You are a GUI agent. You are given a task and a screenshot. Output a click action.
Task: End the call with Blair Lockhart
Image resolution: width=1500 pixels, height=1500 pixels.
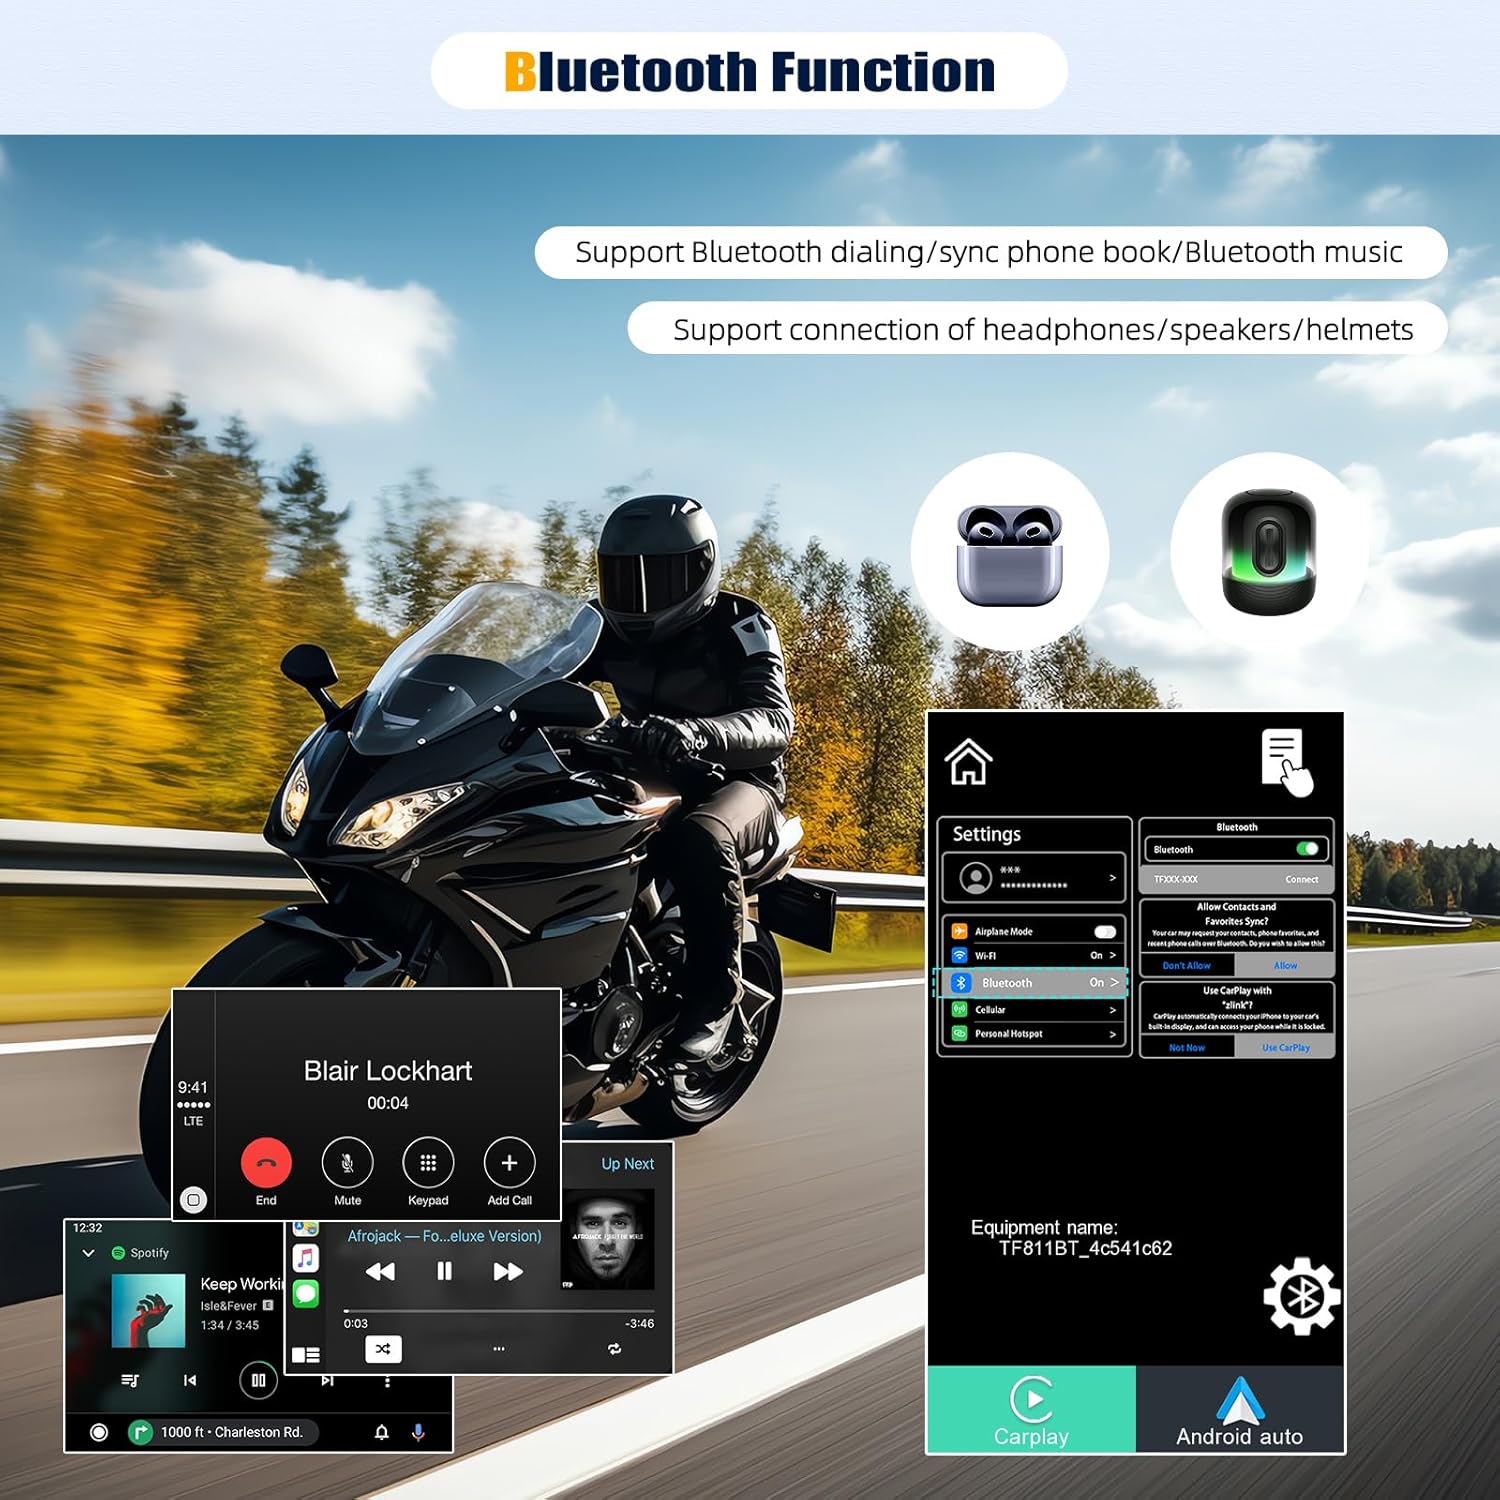pyautogui.click(x=266, y=1163)
